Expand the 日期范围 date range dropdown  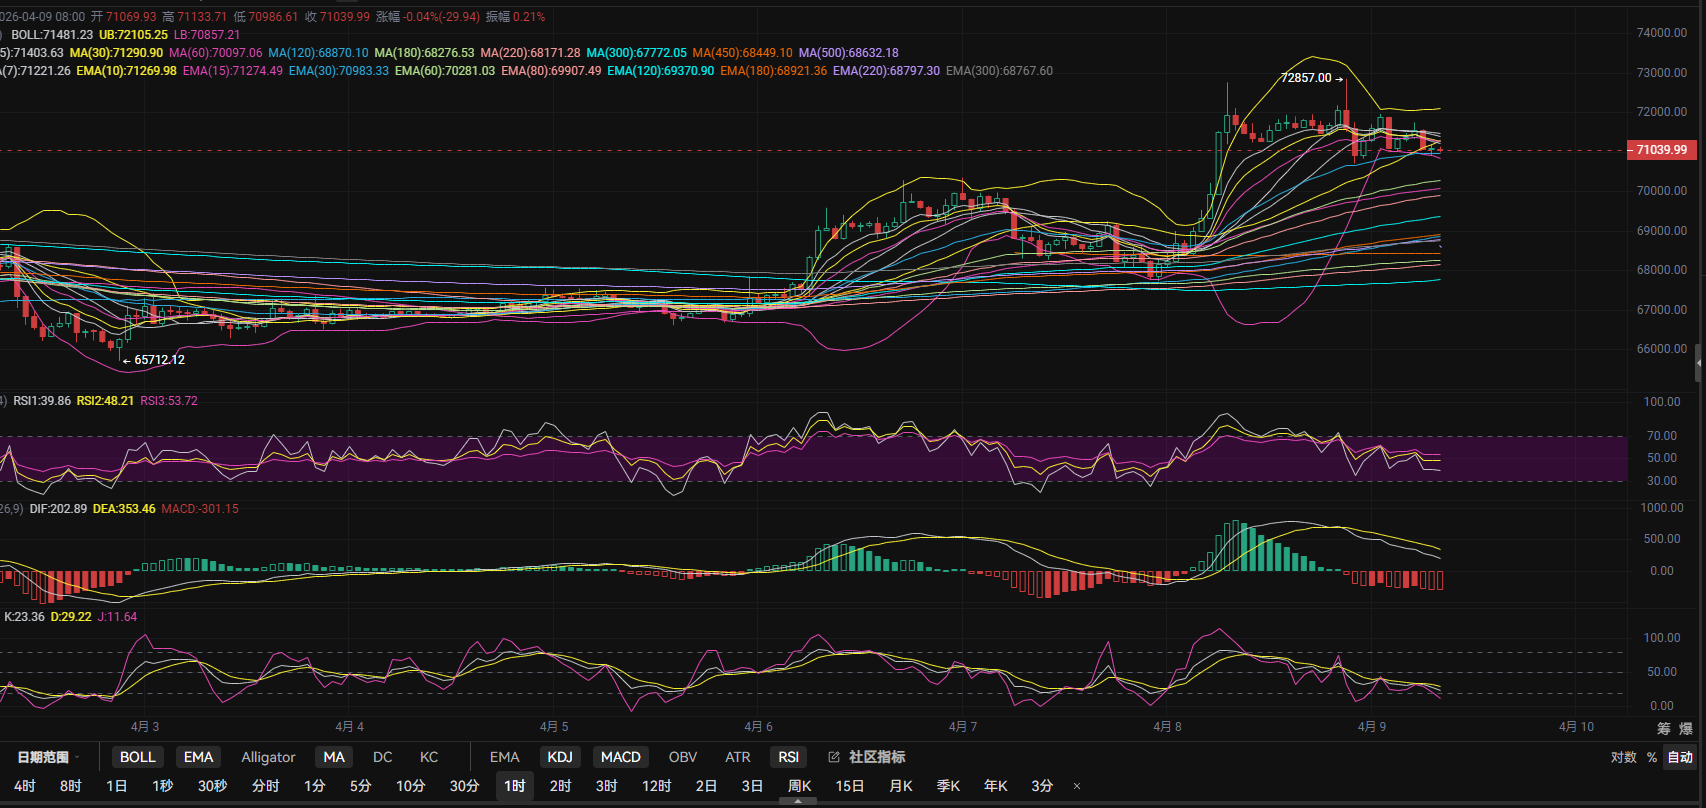click(47, 757)
